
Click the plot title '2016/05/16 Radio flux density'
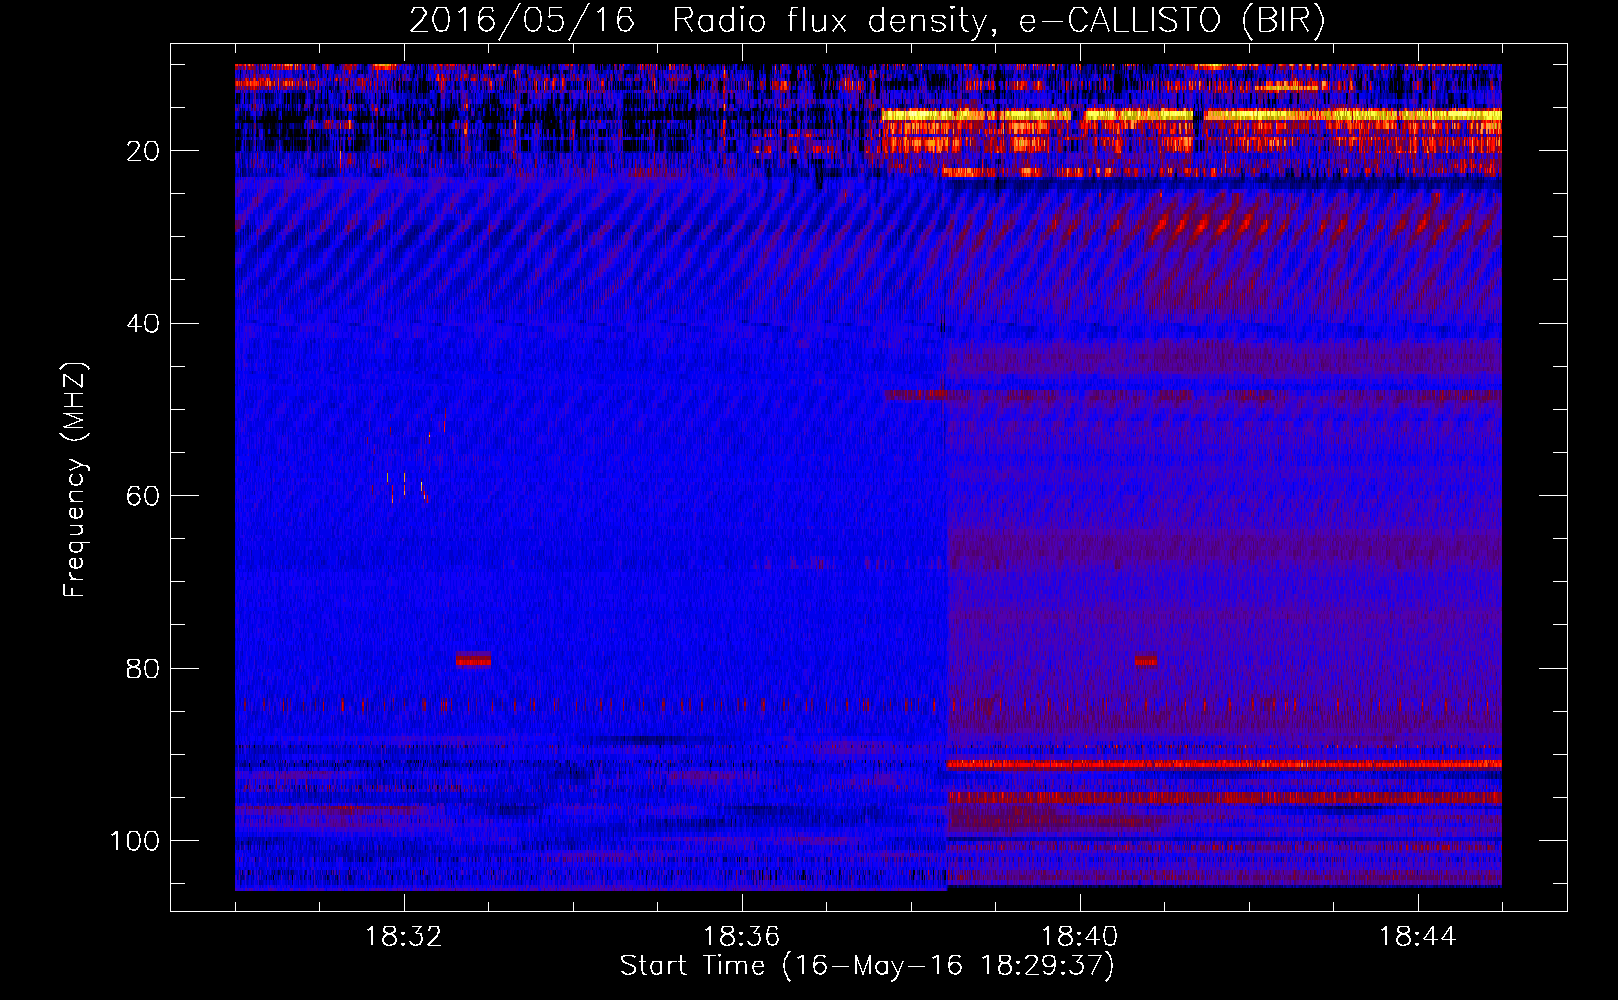[x=698, y=20]
